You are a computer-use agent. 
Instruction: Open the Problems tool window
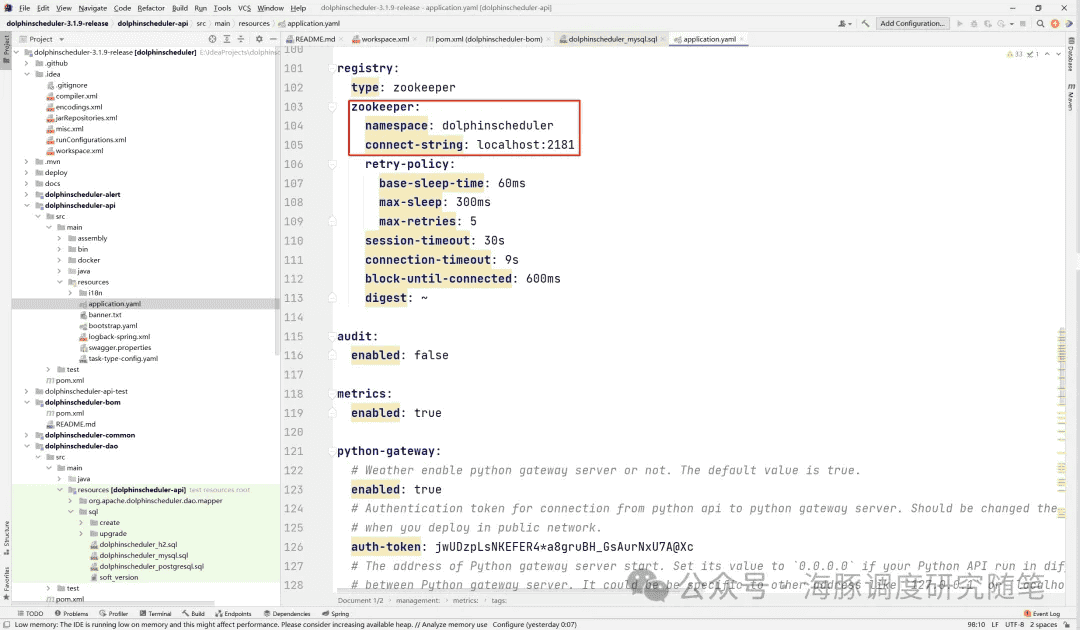[x=72, y=613]
